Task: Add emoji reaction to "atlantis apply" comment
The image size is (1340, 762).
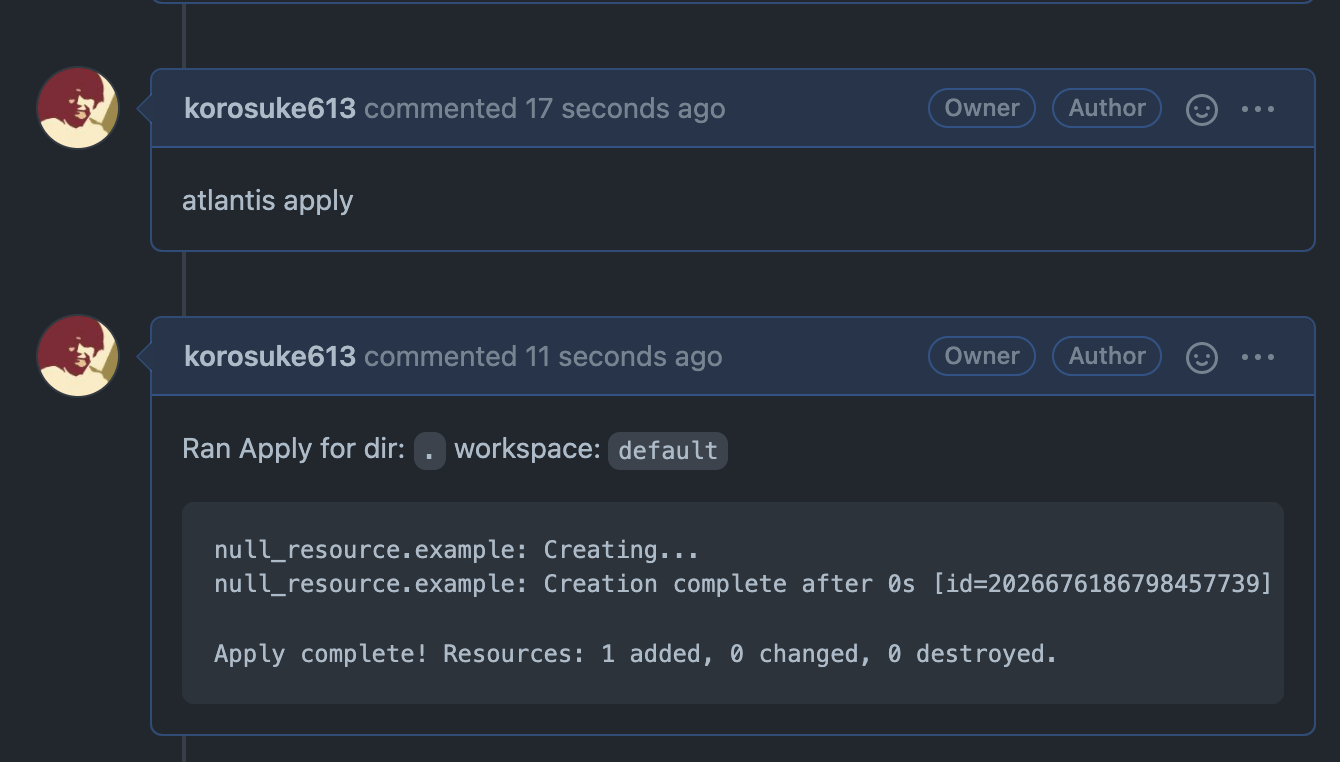Action: (1201, 109)
